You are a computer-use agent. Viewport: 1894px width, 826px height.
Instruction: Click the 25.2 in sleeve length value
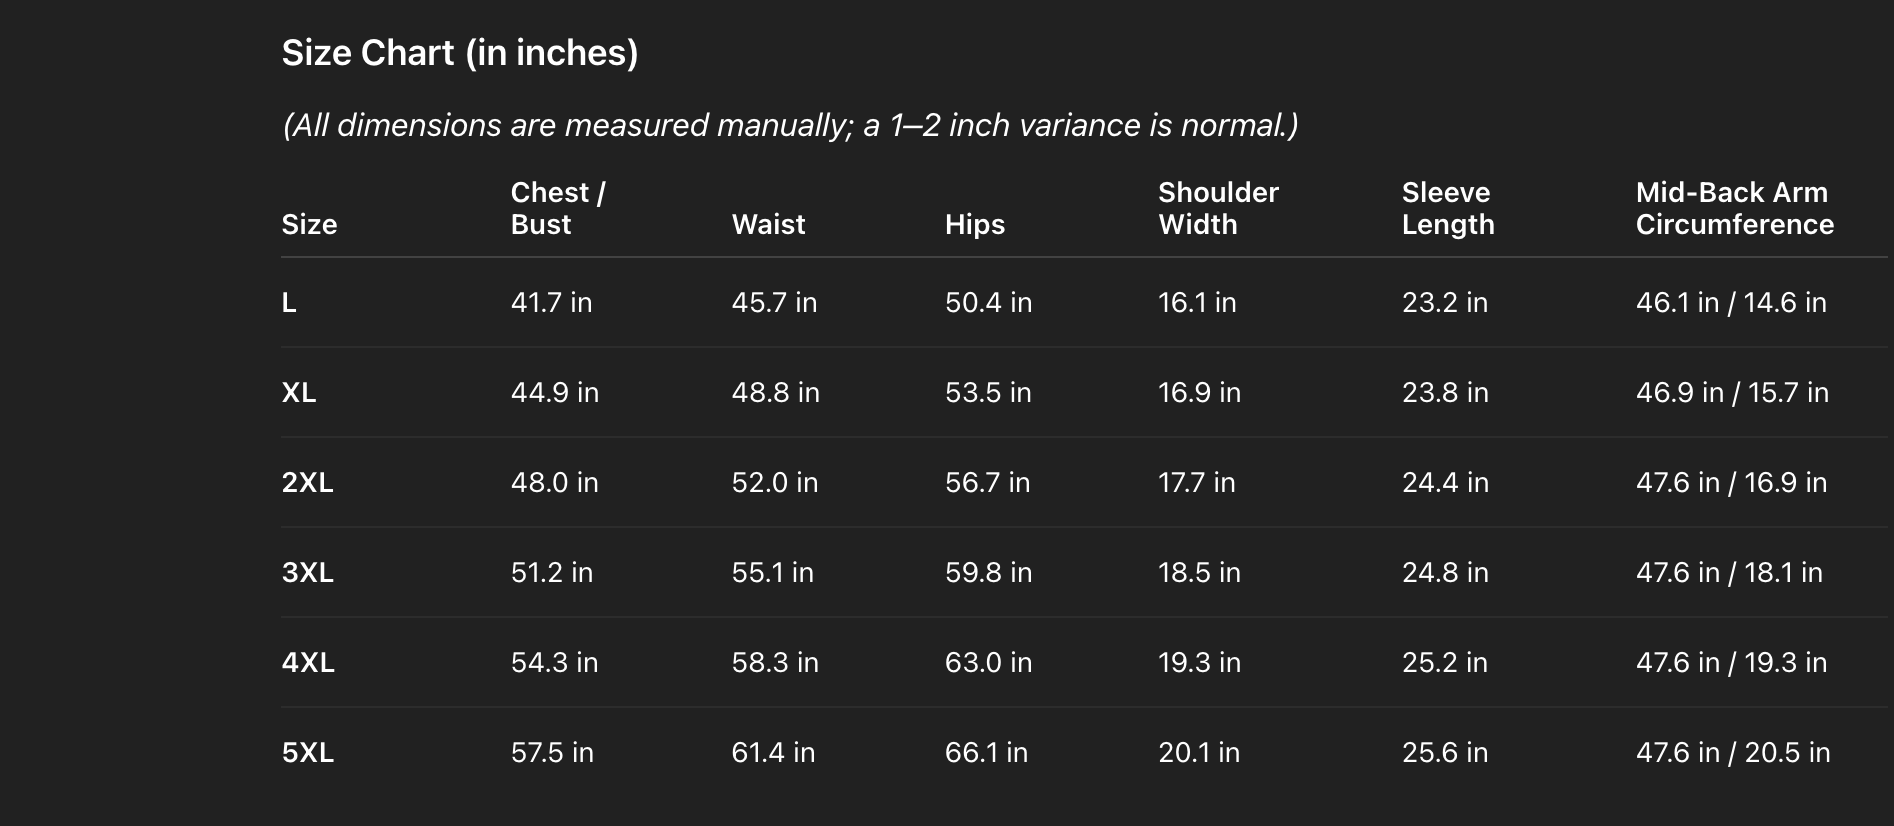pos(1444,662)
